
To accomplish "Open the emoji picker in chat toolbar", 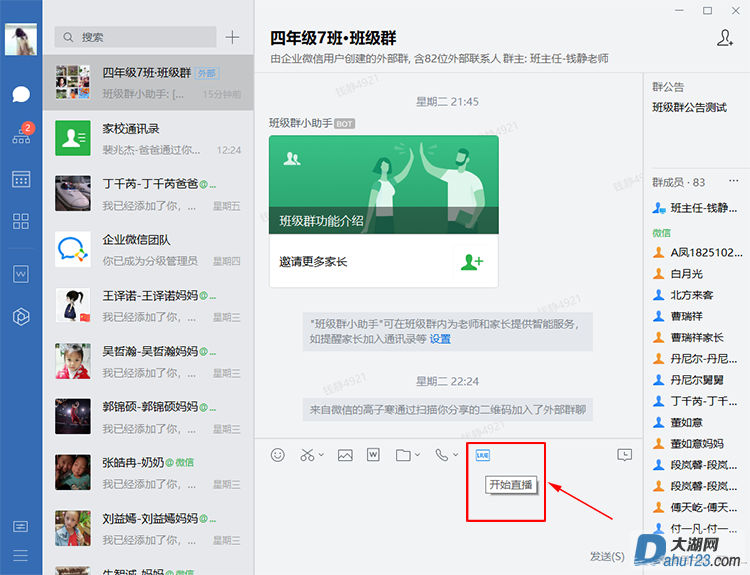I will tap(277, 455).
